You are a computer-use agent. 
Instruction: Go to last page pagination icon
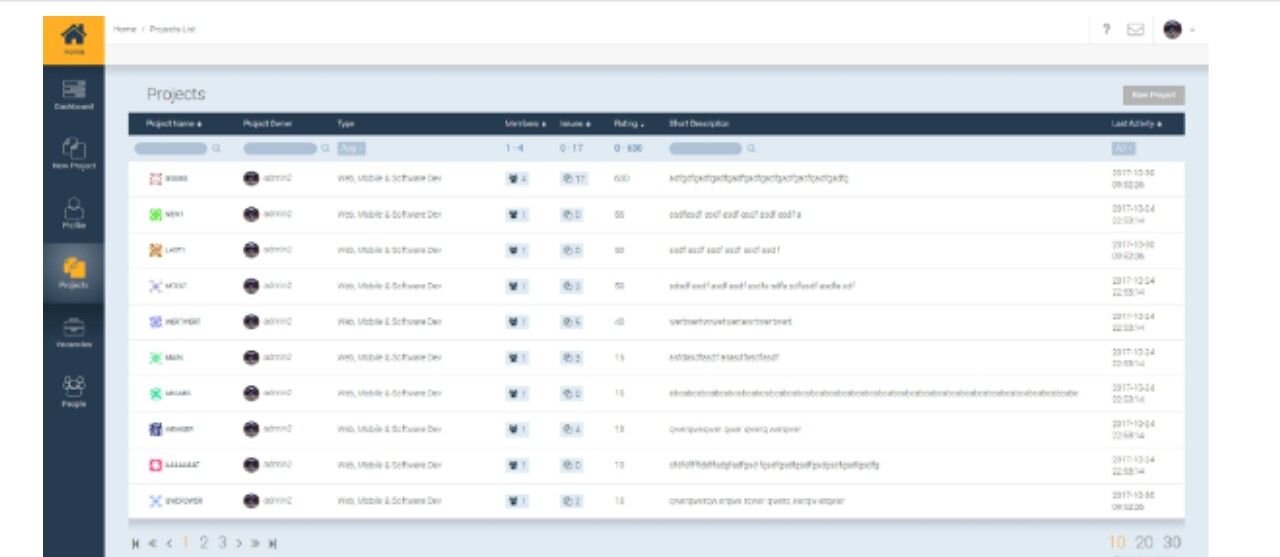coord(273,543)
